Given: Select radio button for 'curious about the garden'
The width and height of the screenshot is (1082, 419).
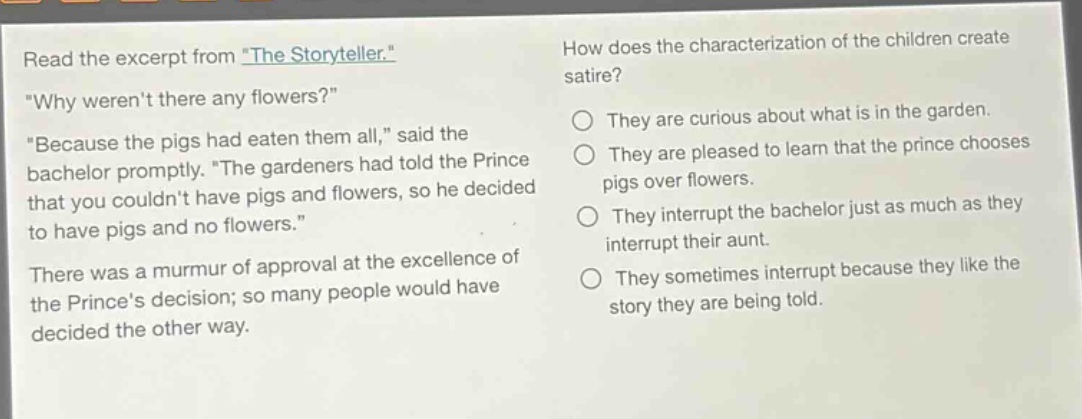Looking at the screenshot, I should tap(583, 124).
